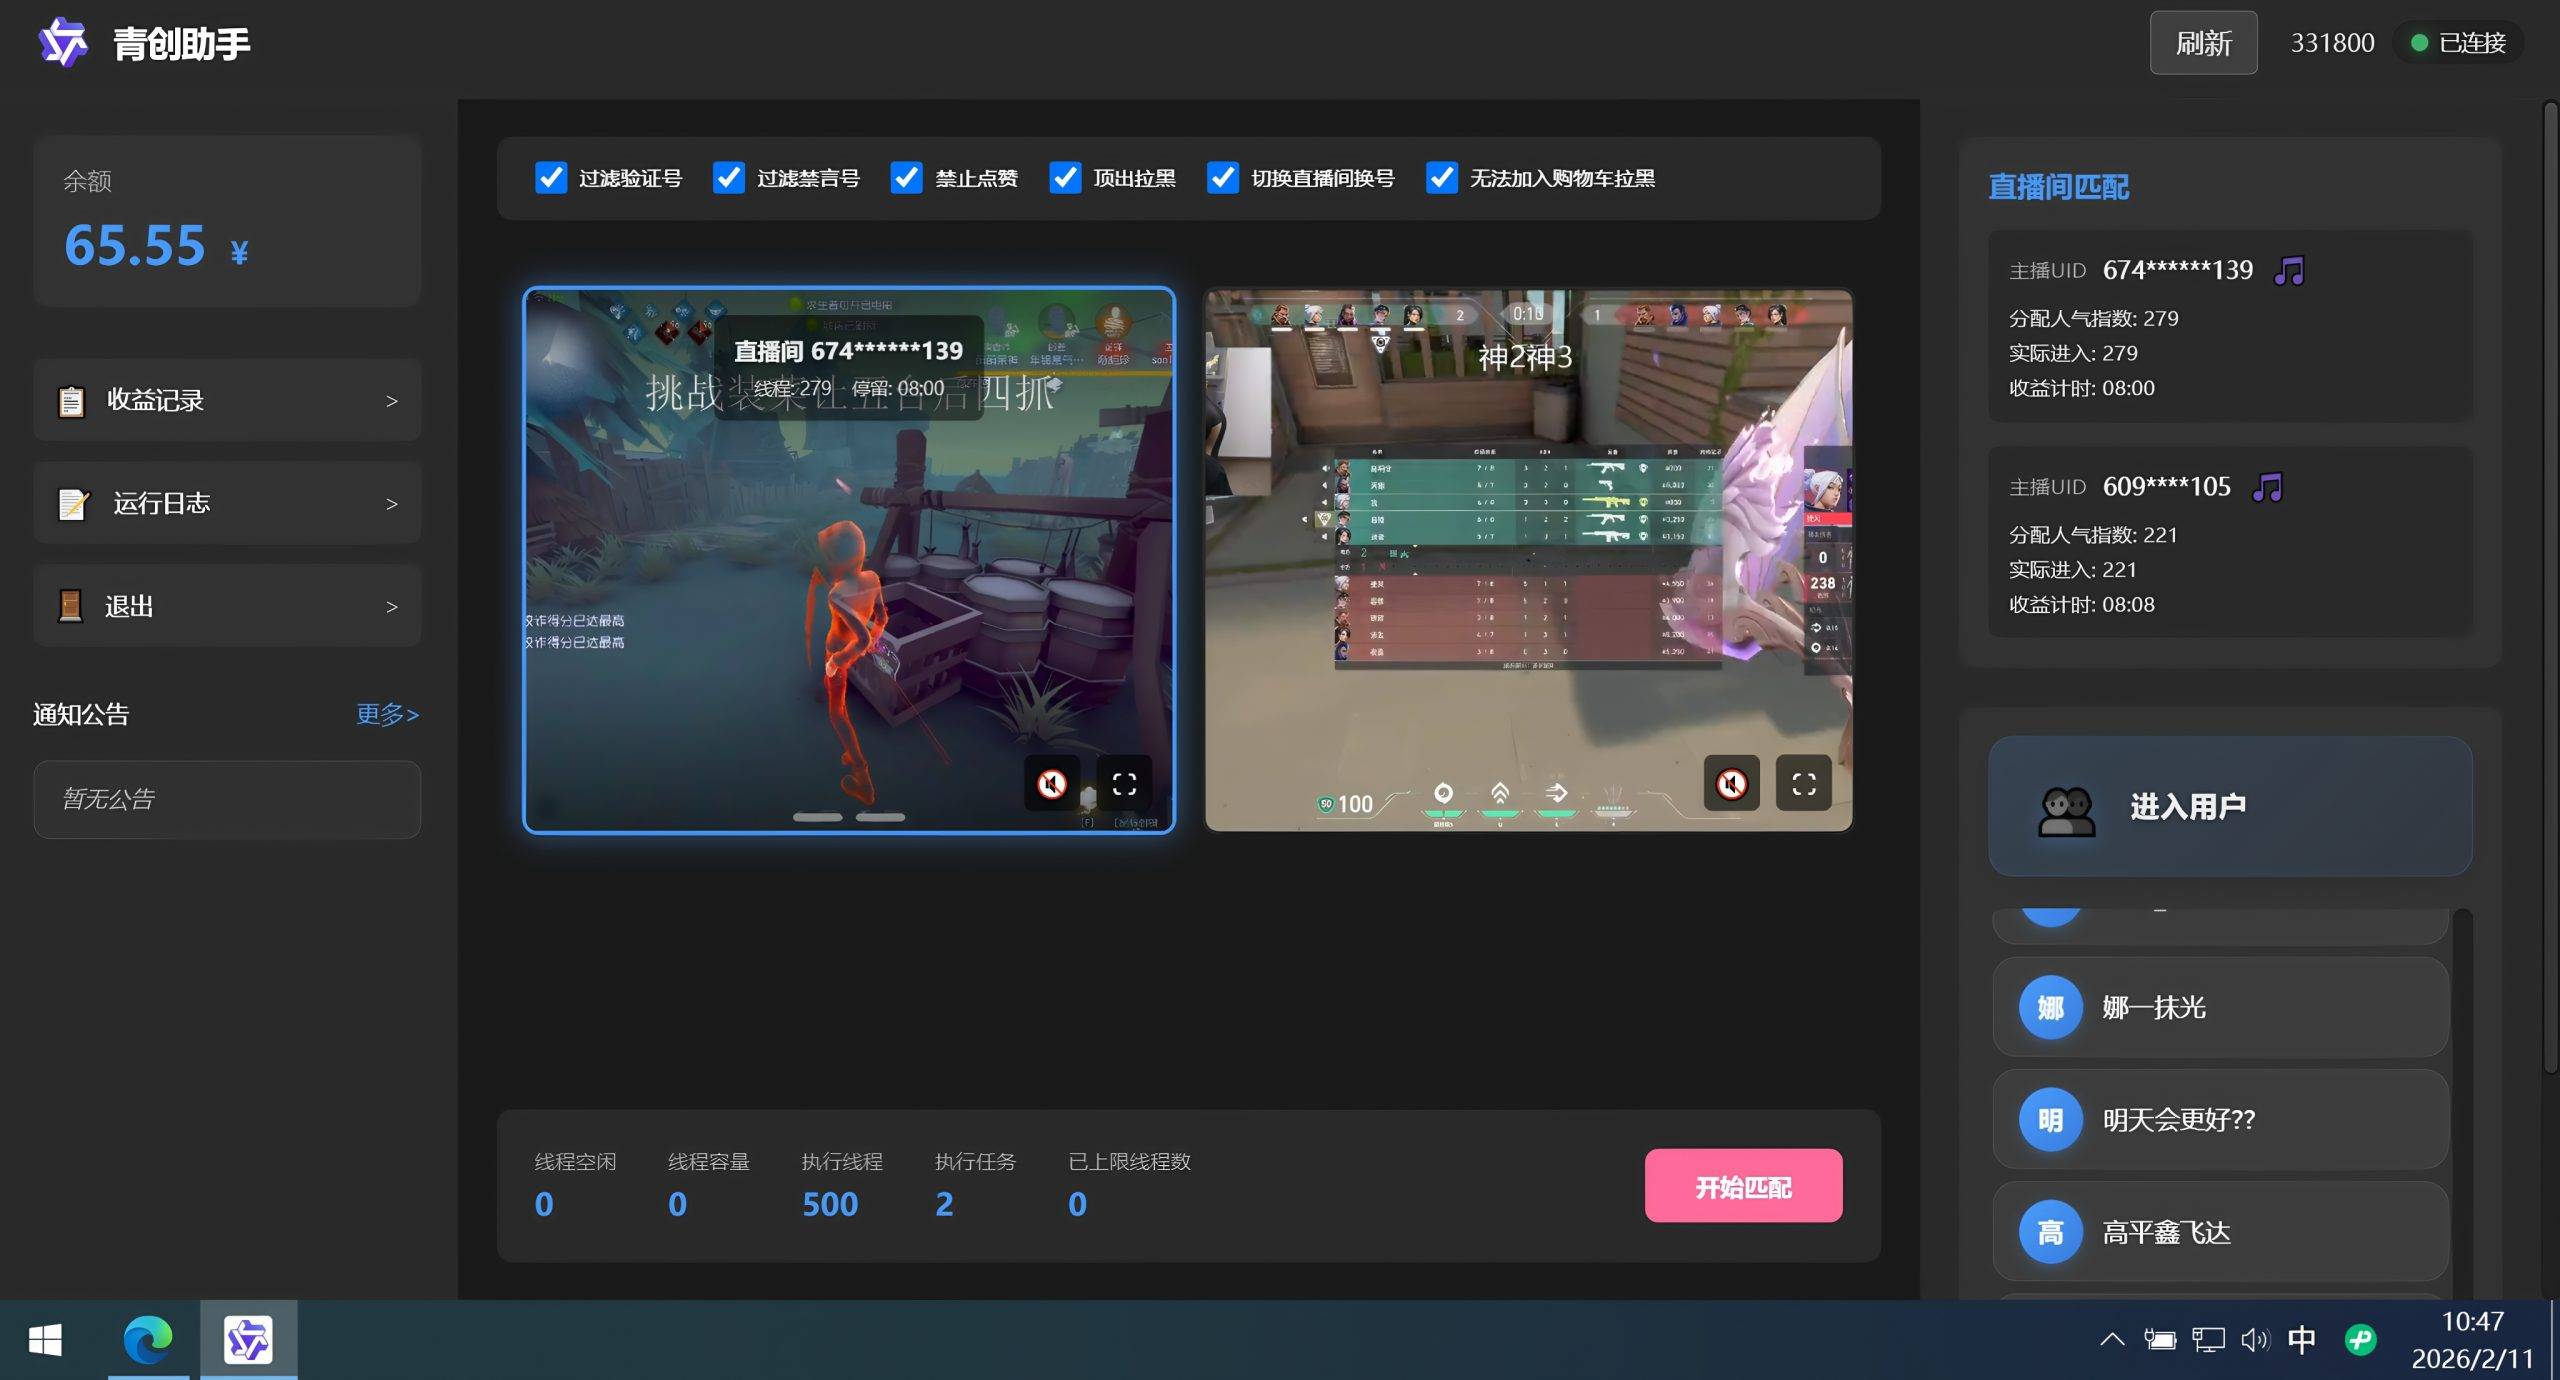The height and width of the screenshot is (1380, 2560).
Task: Expand the 收益记录 menu arrow
Action: click(x=392, y=401)
